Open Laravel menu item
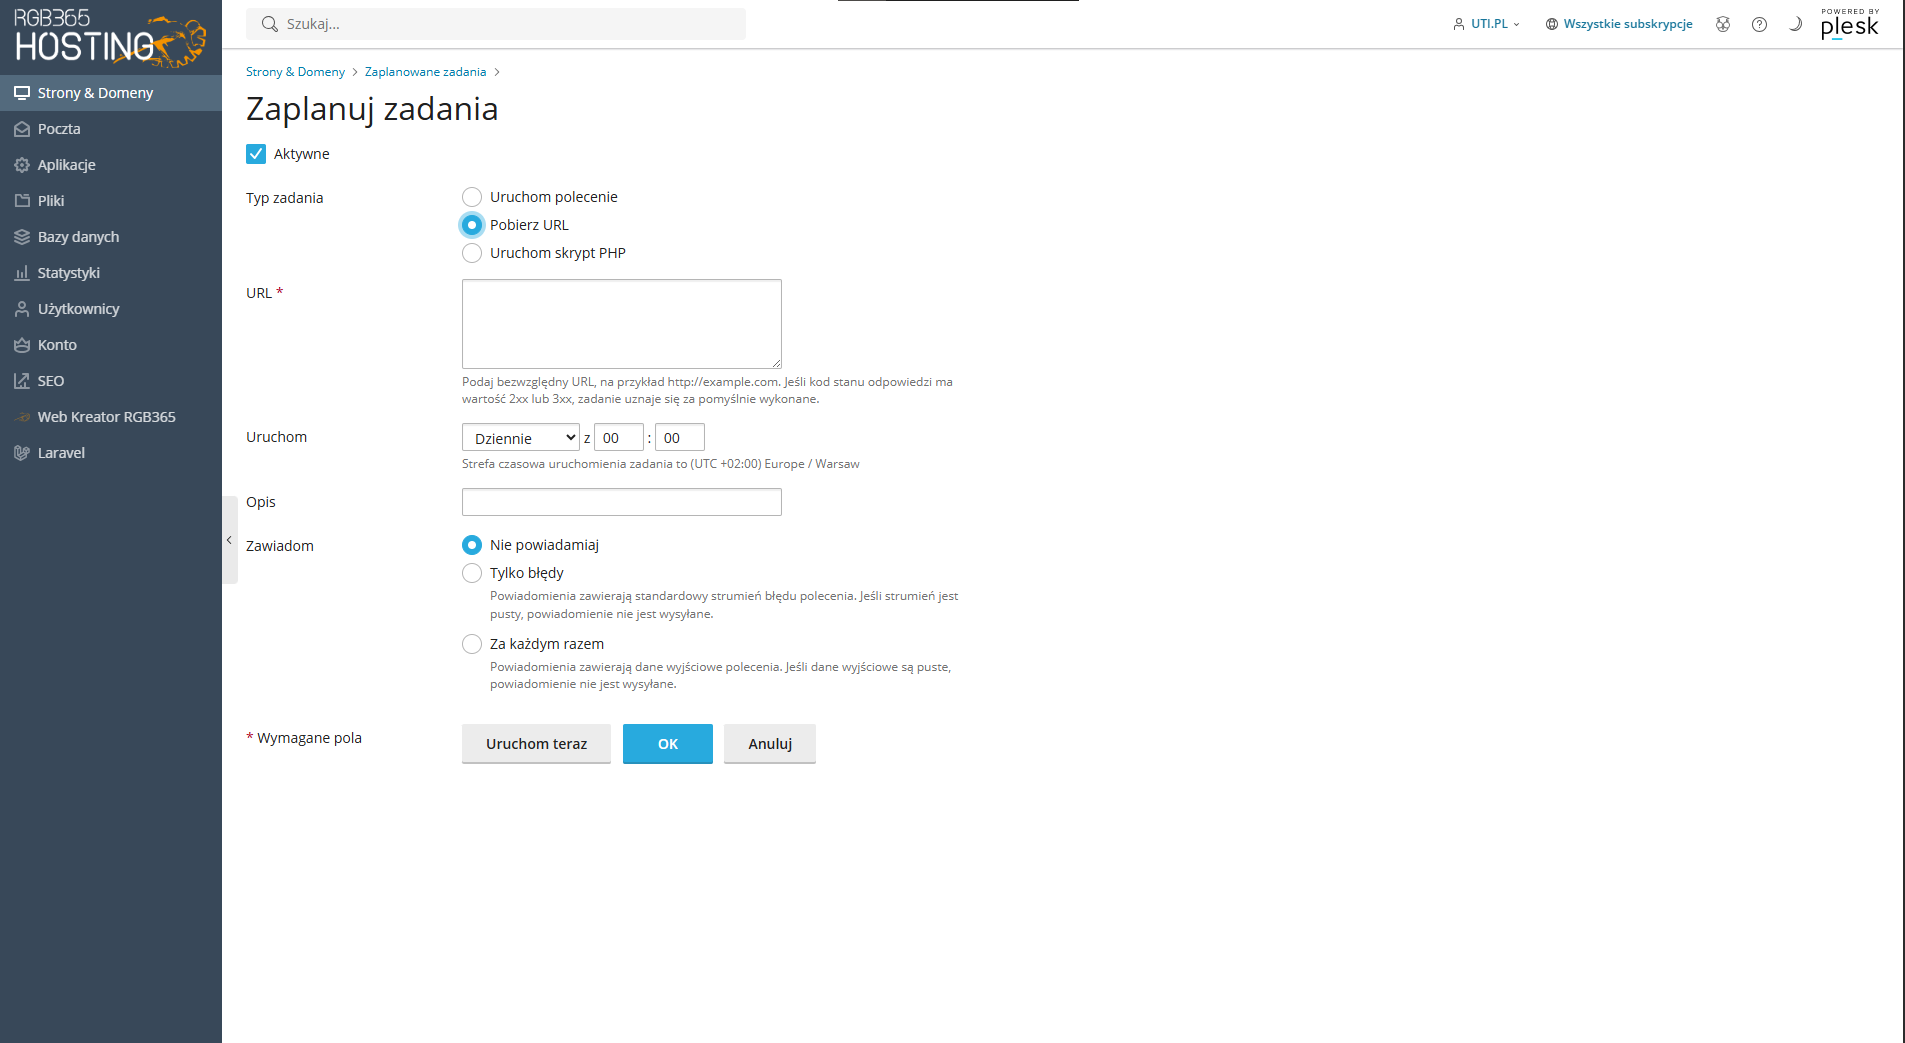Viewport: 1905px width, 1043px height. tap(111, 453)
